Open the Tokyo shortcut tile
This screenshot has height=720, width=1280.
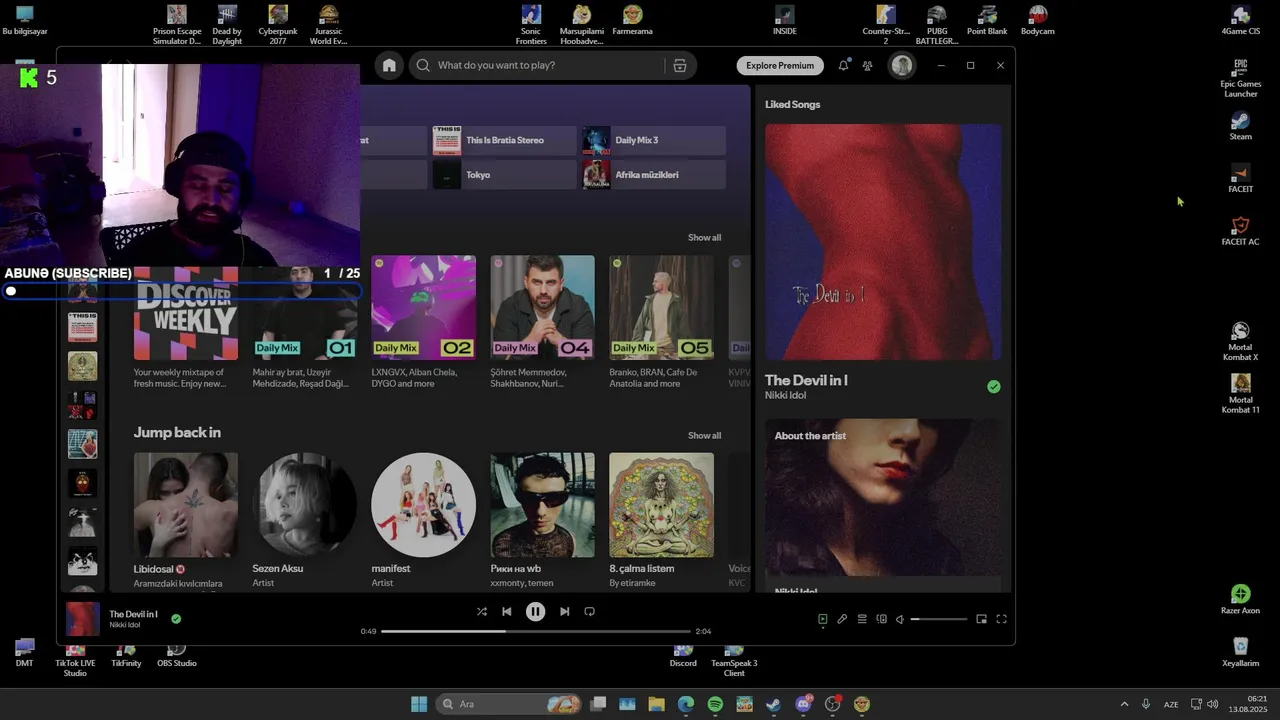click(504, 175)
